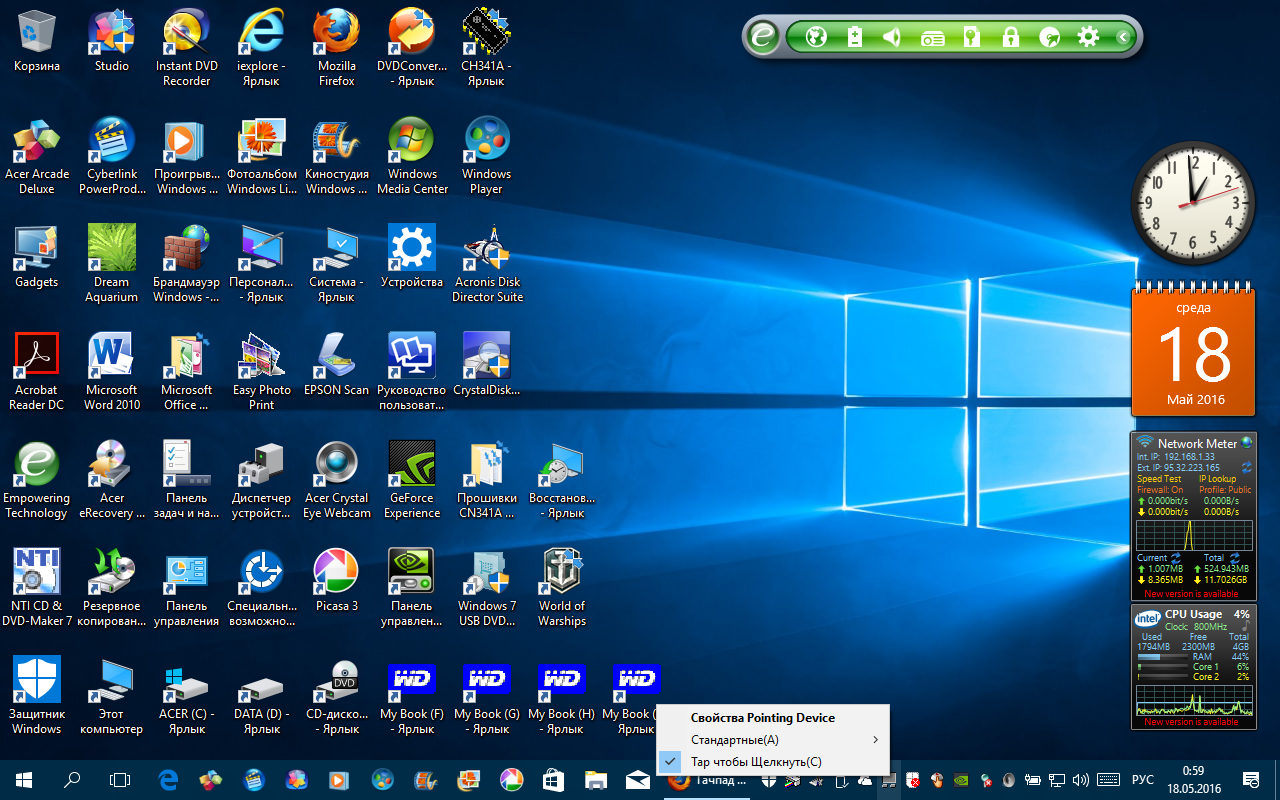
Task: Click the padlock icon in green Acer bar
Action: 1010,37
